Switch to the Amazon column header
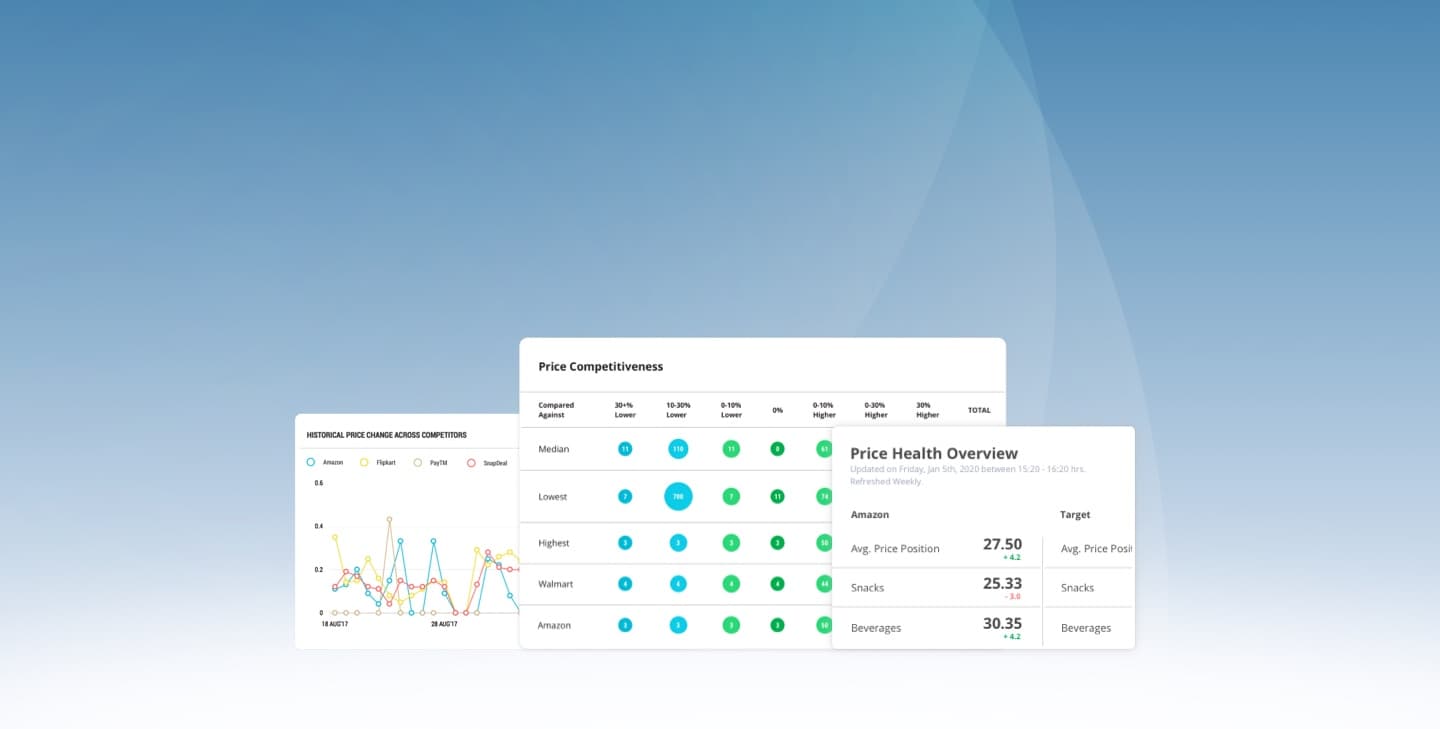 [x=869, y=514]
